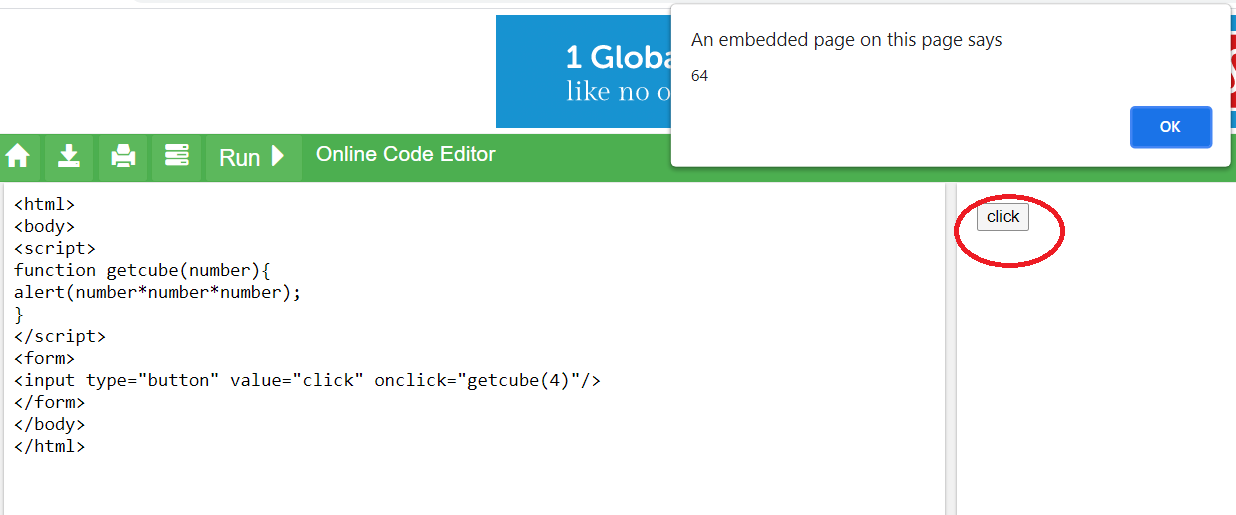The height and width of the screenshot is (515, 1236).
Task: Place cursor on the '<script>' line
Action: click(x=55, y=248)
